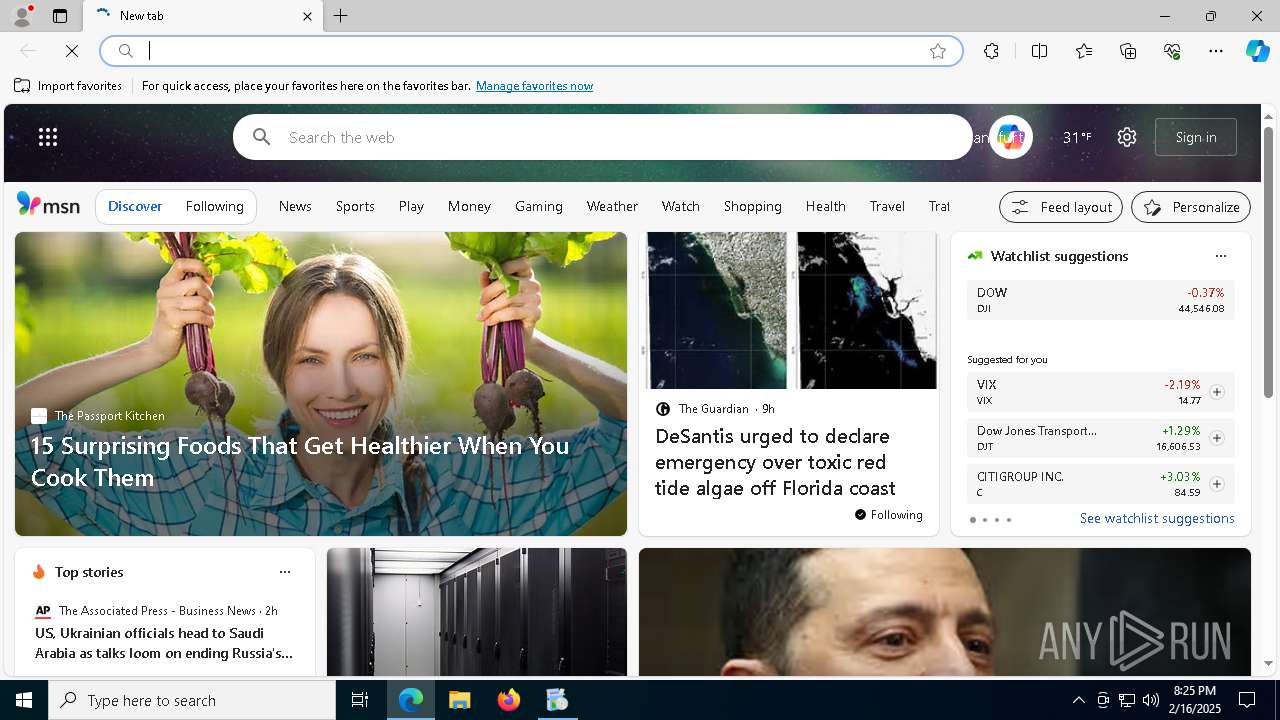This screenshot has width=1280, height=720.
Task: Open volume control in tray
Action: coord(1151,700)
